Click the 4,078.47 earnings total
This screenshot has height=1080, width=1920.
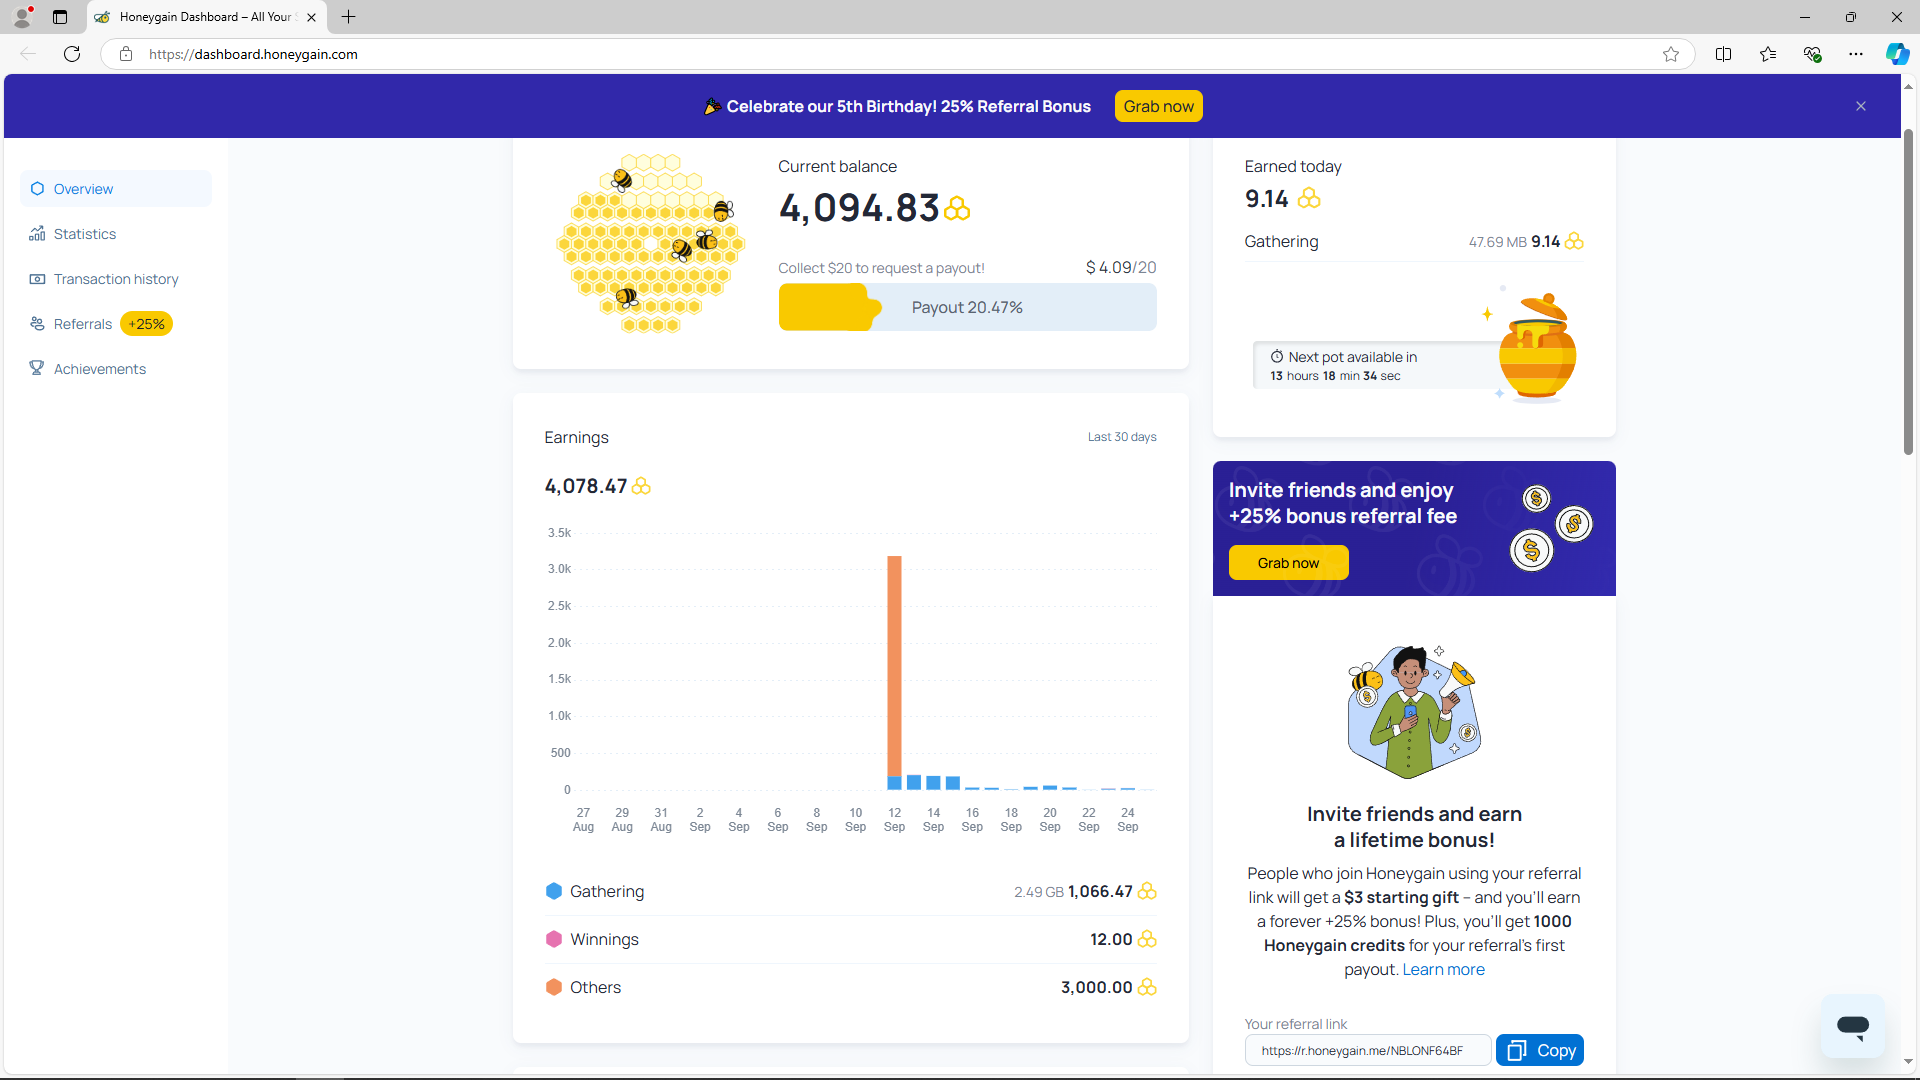[586, 486]
